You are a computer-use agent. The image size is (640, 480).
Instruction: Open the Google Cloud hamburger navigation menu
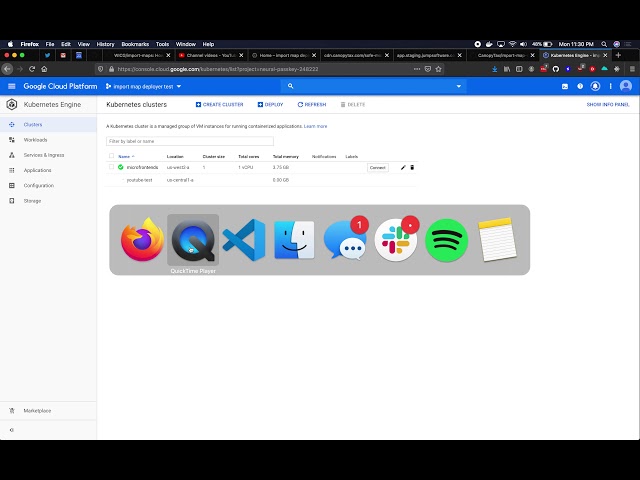pyautogui.click(x=11, y=86)
